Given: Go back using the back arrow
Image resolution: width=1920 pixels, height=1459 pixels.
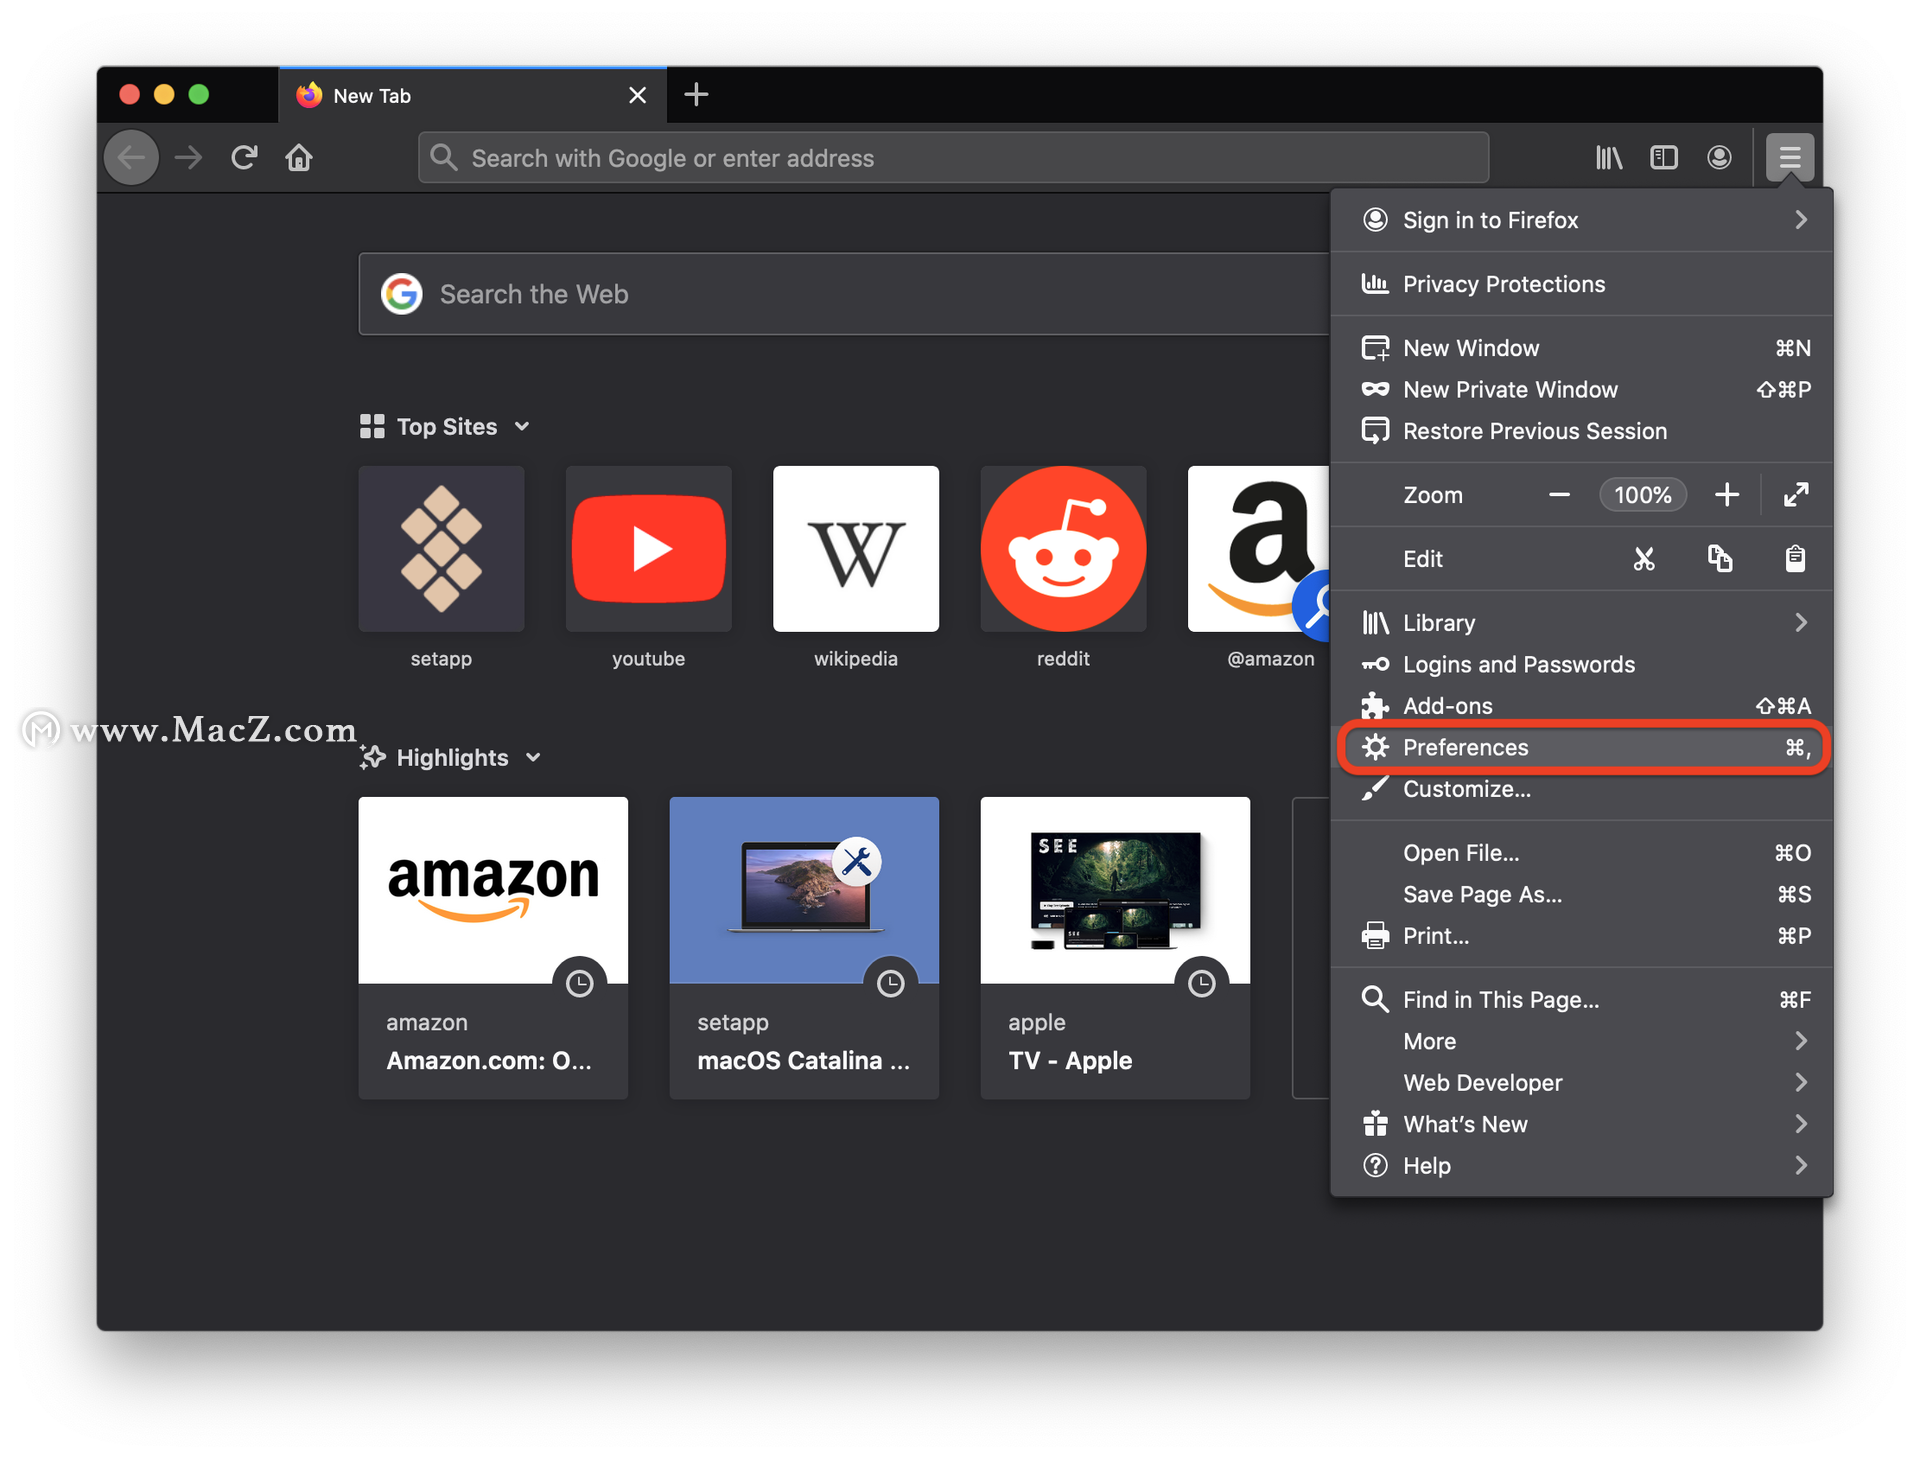Looking at the screenshot, I should click(x=131, y=157).
